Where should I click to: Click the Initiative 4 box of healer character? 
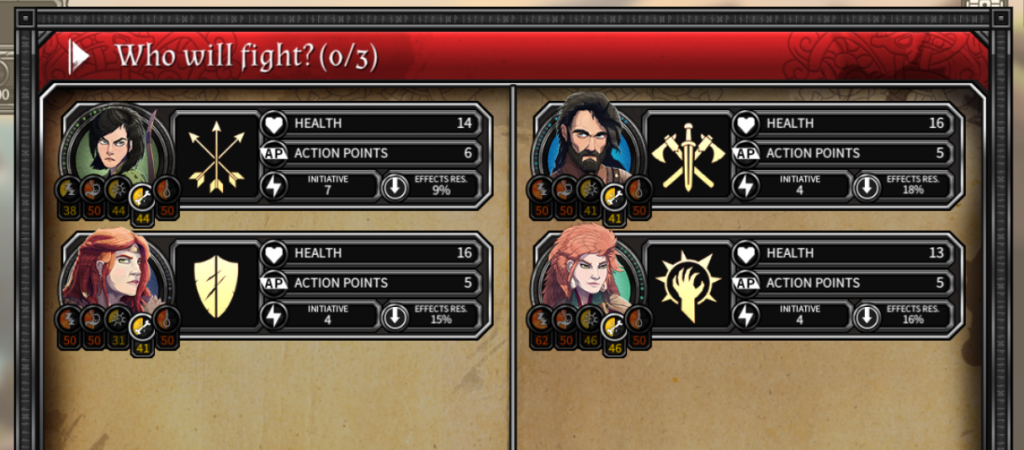[793, 315]
